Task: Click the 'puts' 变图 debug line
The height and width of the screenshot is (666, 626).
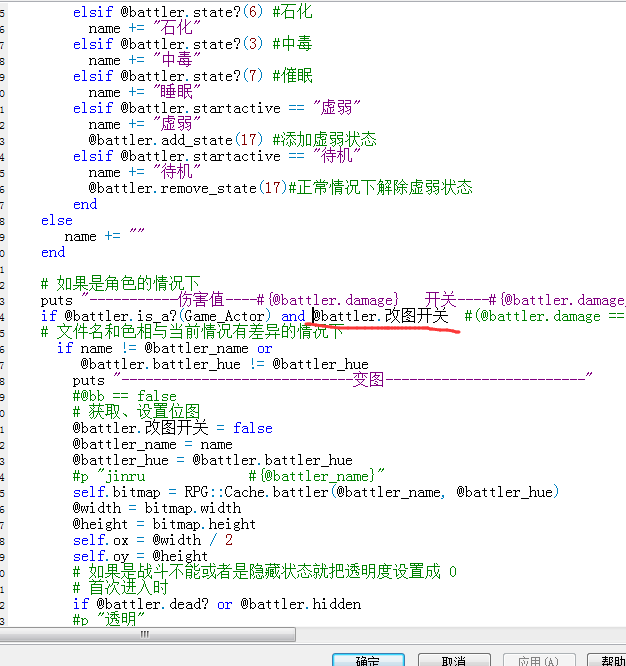Action: point(332,380)
